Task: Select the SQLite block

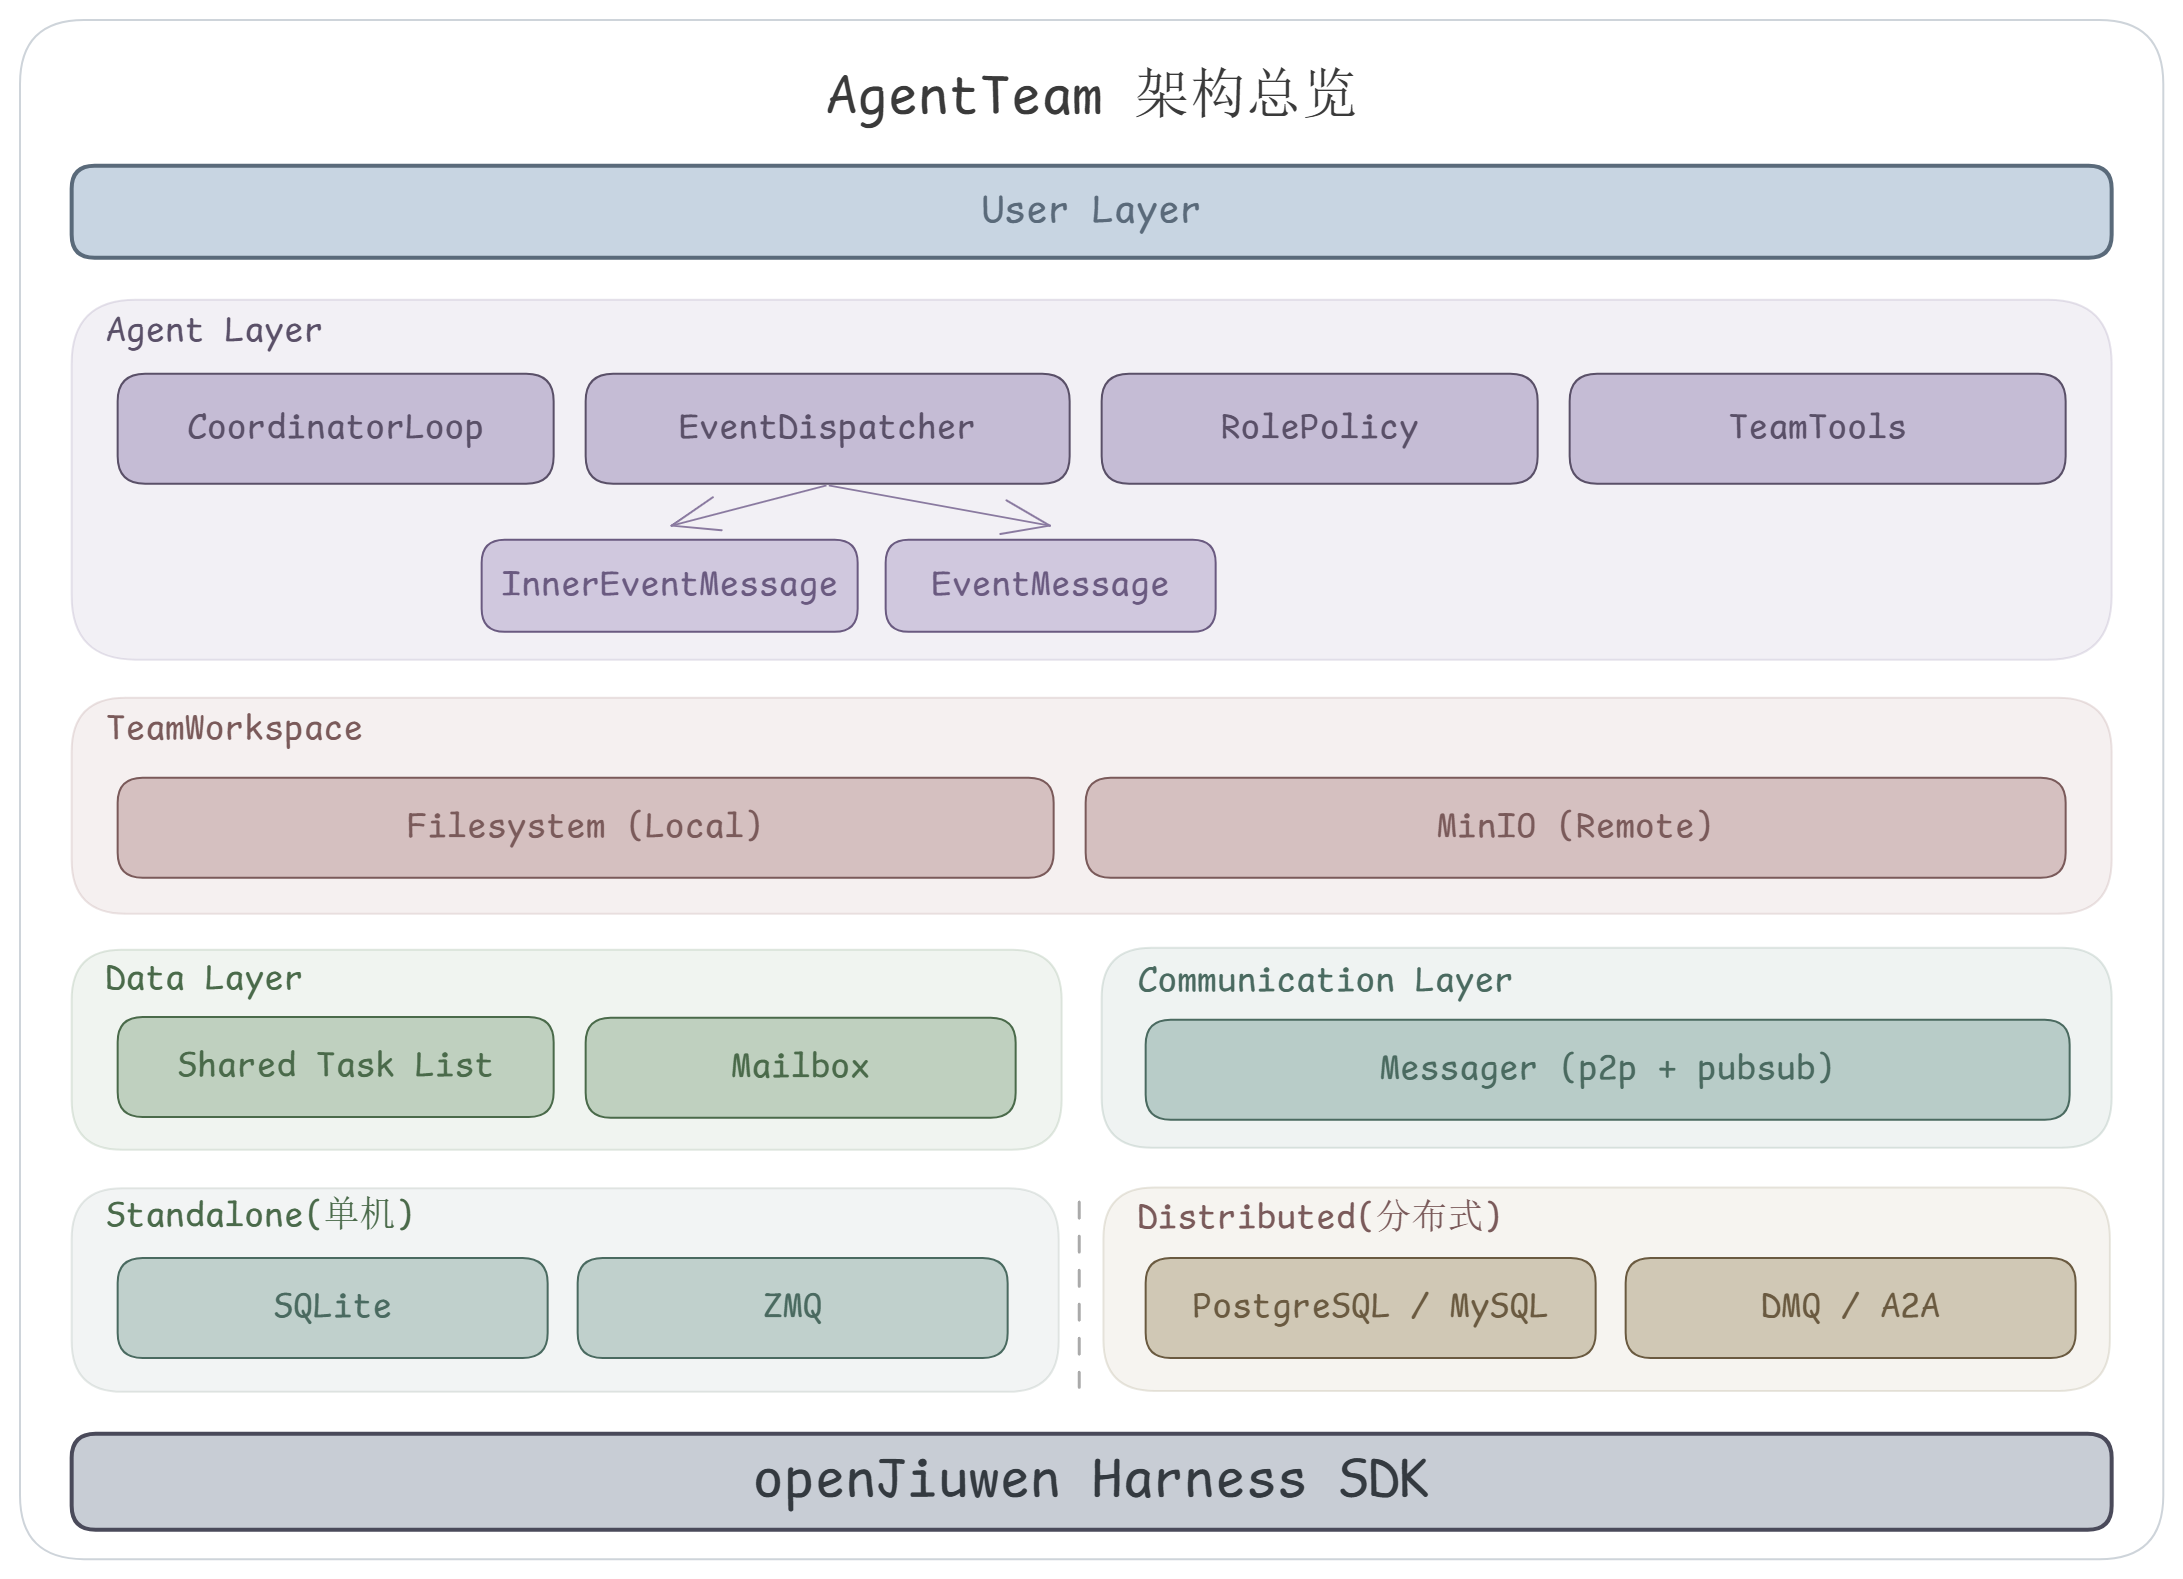Action: tap(332, 1306)
